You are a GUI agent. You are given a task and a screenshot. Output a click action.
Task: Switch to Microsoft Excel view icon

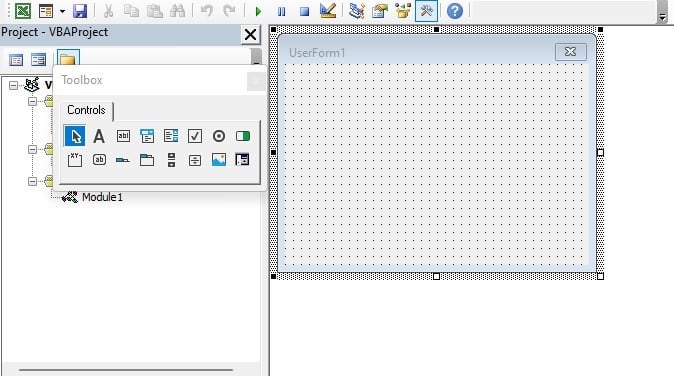point(23,11)
